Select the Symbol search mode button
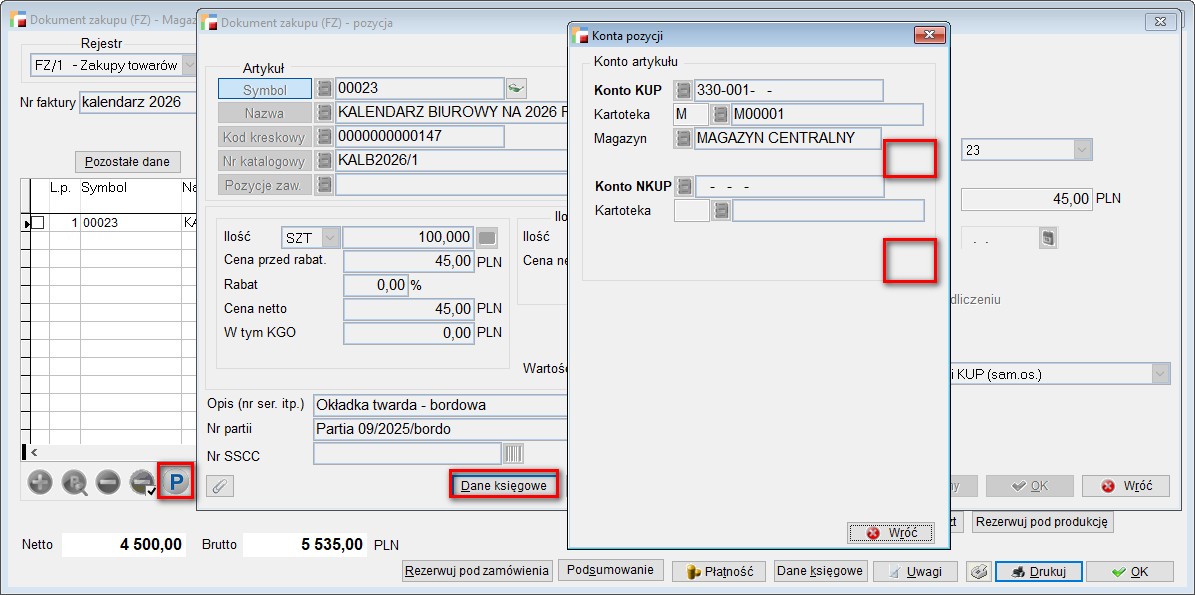The height and width of the screenshot is (595, 1195). (264, 89)
